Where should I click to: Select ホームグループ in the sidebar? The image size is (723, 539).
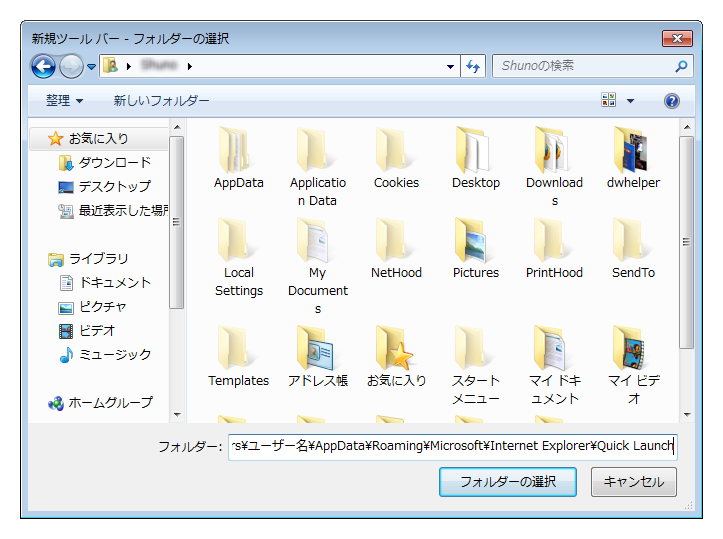110,402
